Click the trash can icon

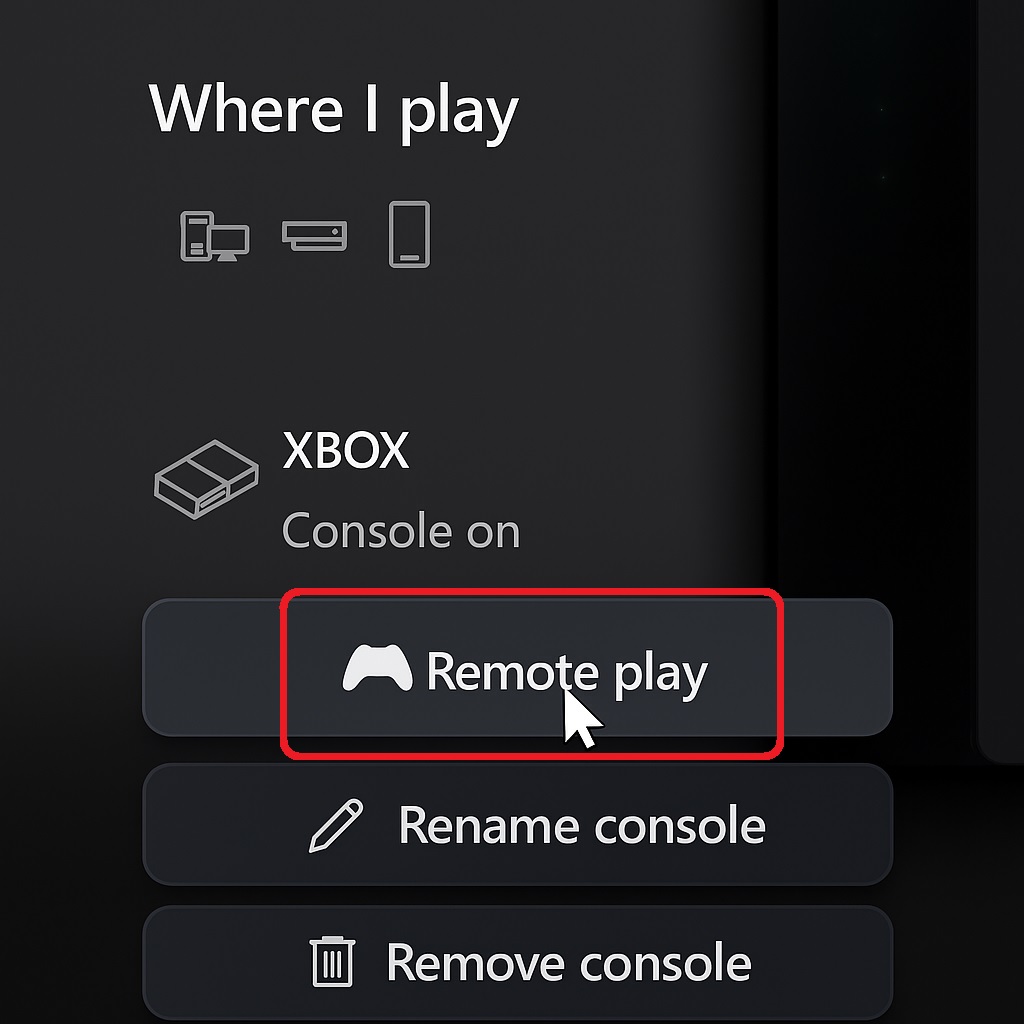point(332,961)
